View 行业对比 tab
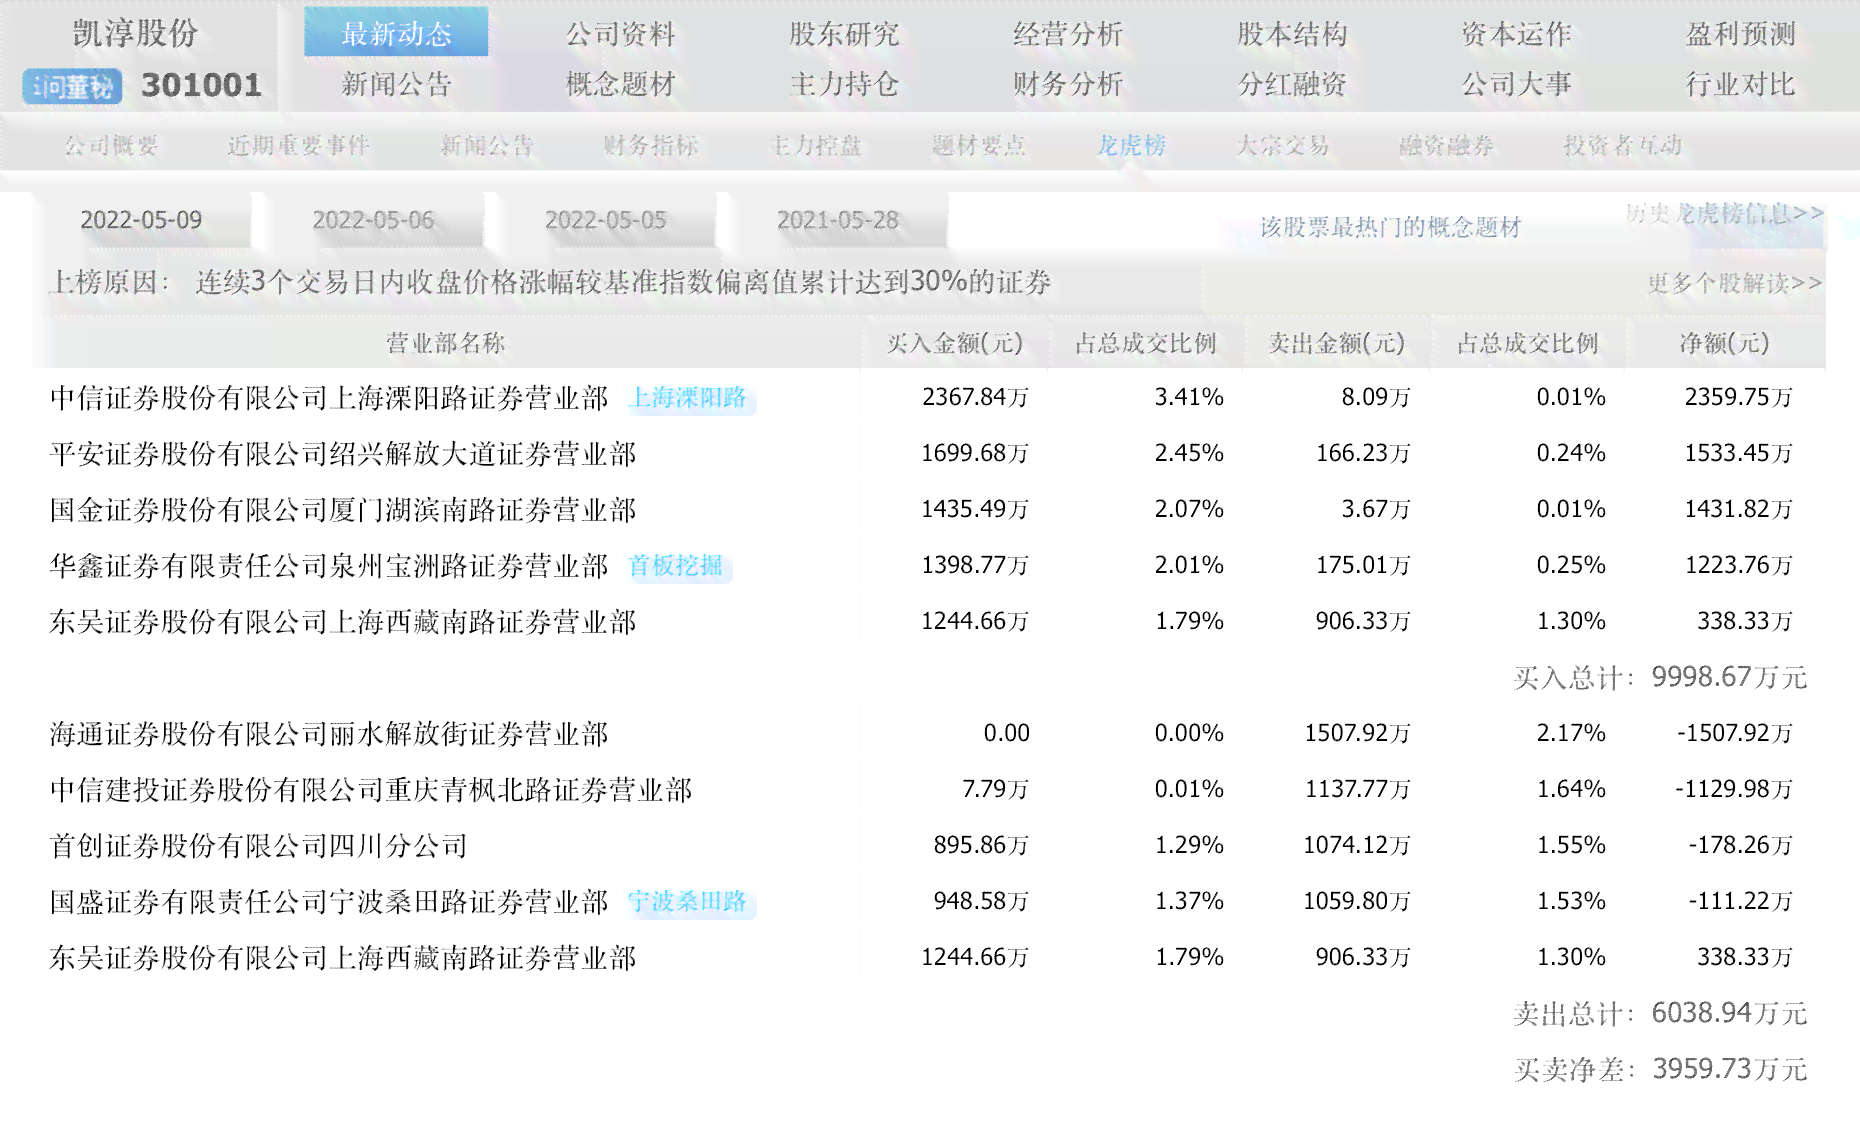The width and height of the screenshot is (1860, 1122). tap(1740, 84)
